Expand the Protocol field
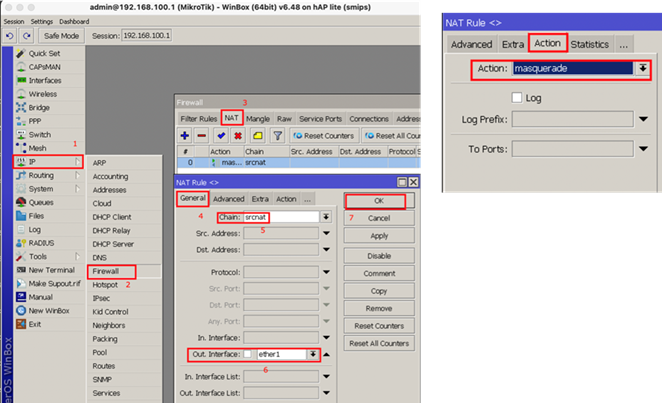 [x=326, y=272]
